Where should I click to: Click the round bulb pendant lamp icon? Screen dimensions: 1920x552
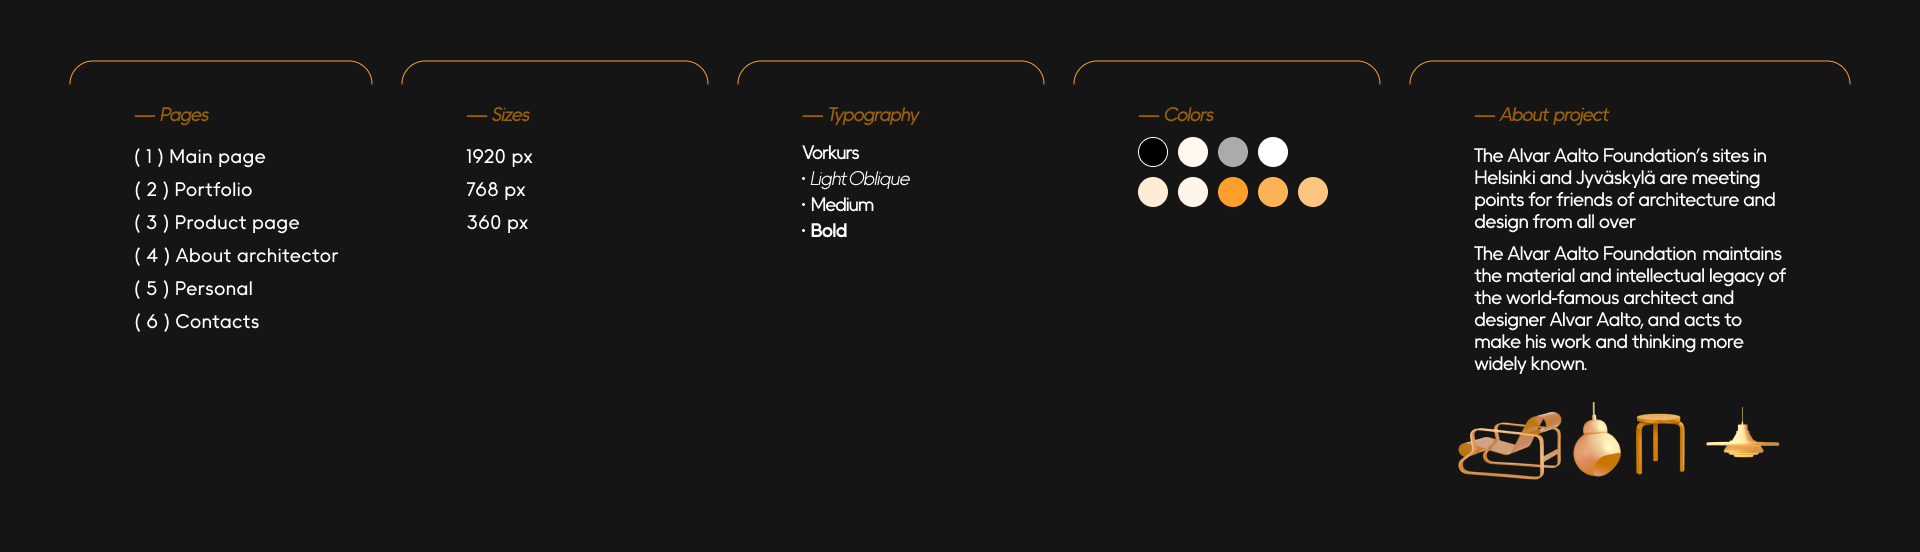point(1596,445)
